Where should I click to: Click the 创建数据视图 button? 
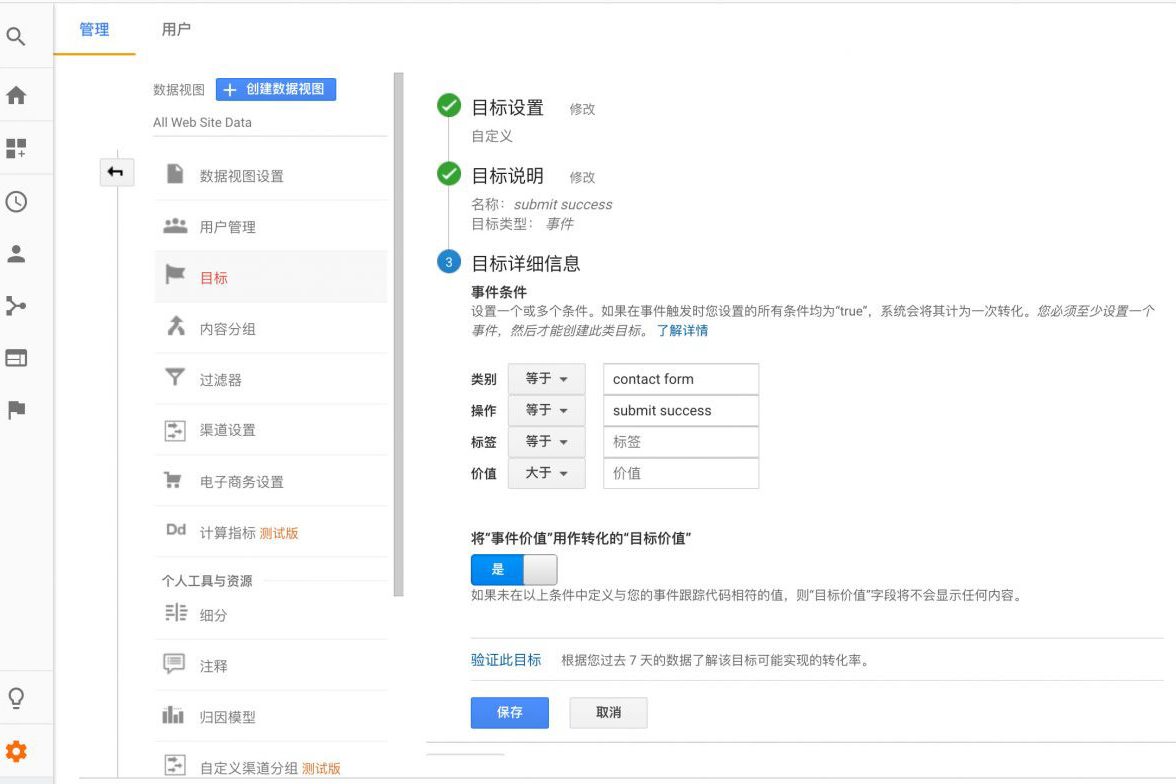[276, 89]
